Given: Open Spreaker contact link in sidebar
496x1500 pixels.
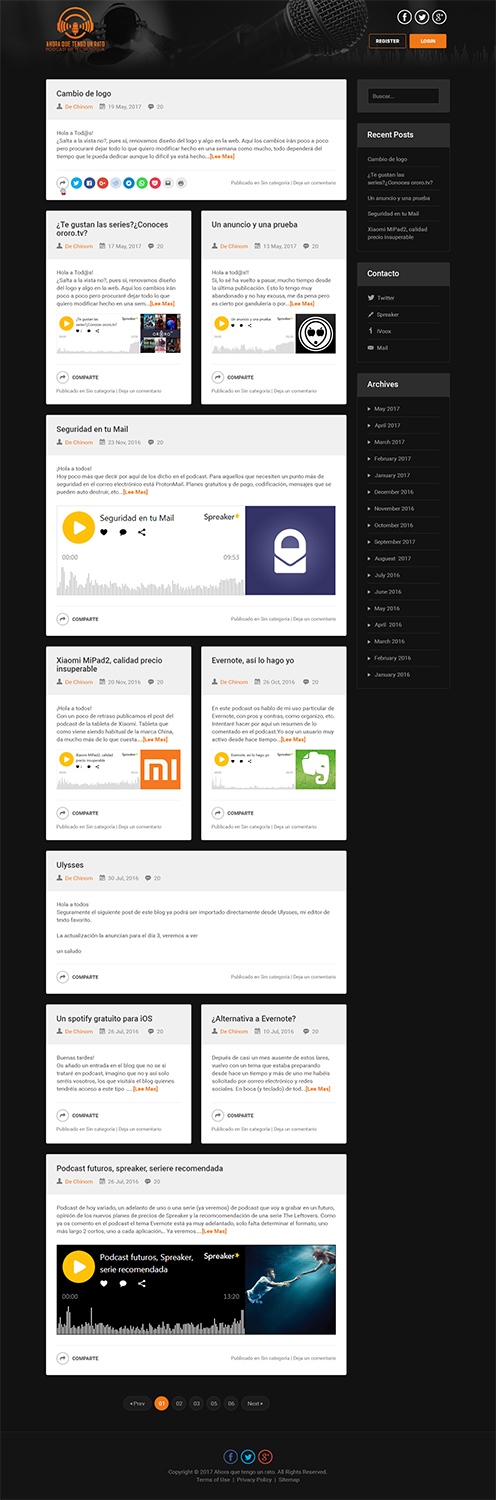Looking at the screenshot, I should click(387, 314).
